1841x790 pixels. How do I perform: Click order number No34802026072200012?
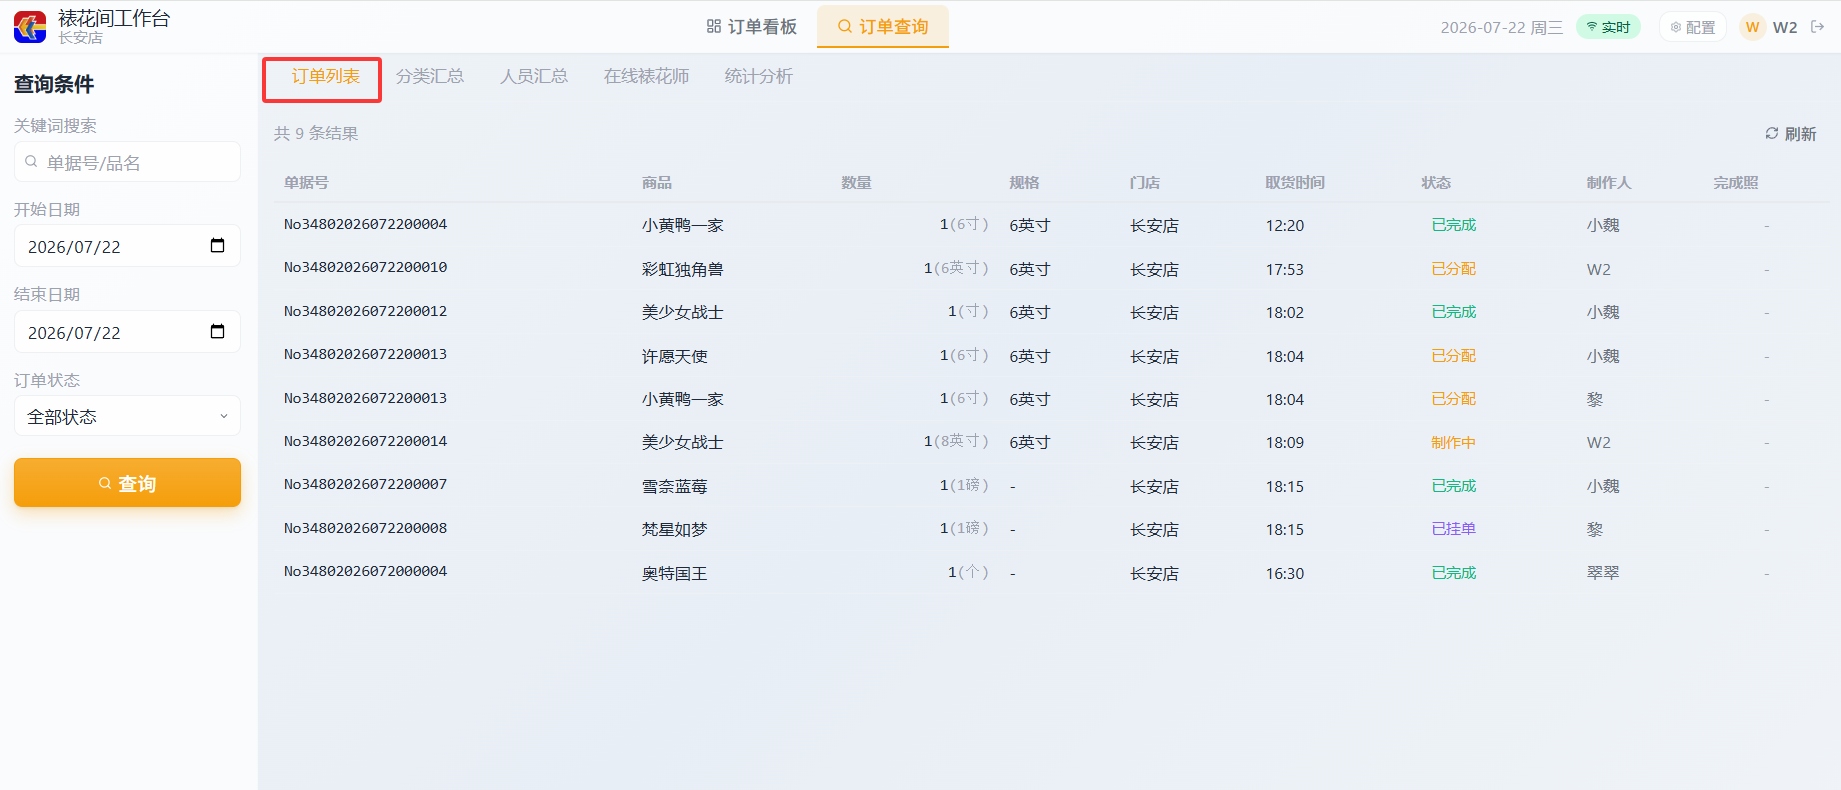[x=365, y=311]
